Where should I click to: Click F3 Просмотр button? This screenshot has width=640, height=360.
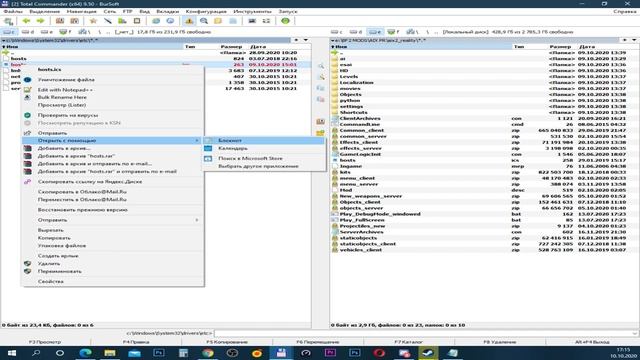[45, 342]
